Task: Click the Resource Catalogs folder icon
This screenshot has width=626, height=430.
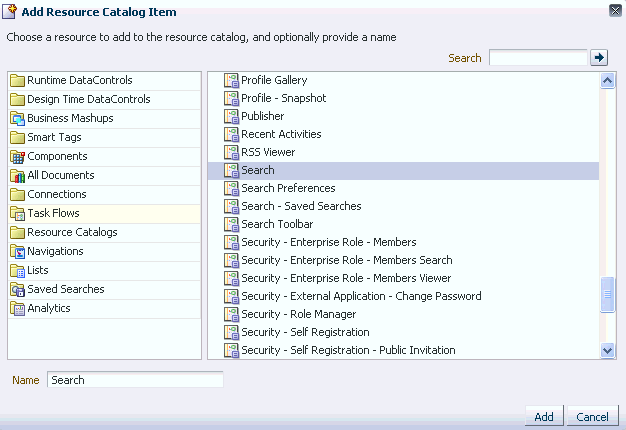Action: (x=17, y=232)
